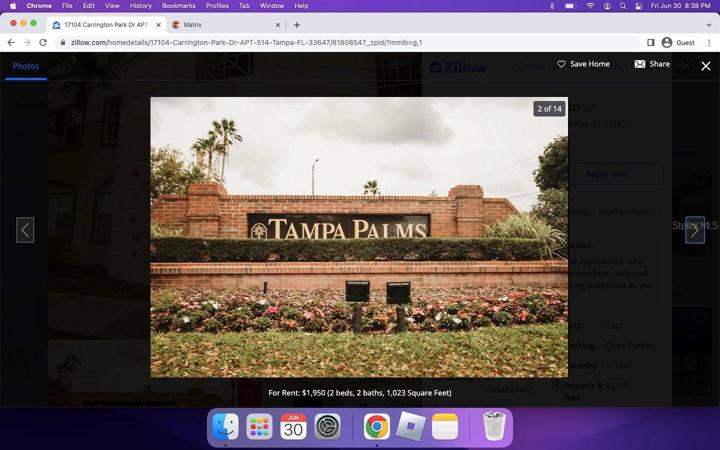720x450 pixels.
Task: Open Spotlight search magnifier
Action: pyautogui.click(x=623, y=6)
